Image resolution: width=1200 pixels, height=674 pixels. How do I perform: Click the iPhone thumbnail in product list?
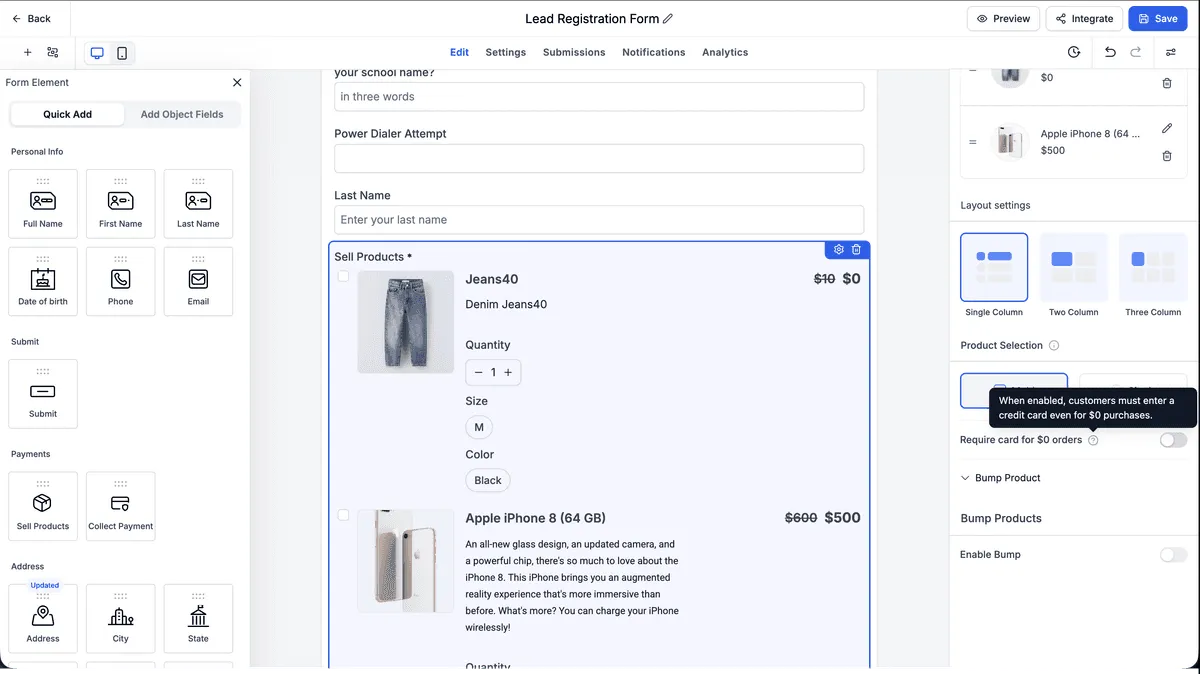point(1010,142)
